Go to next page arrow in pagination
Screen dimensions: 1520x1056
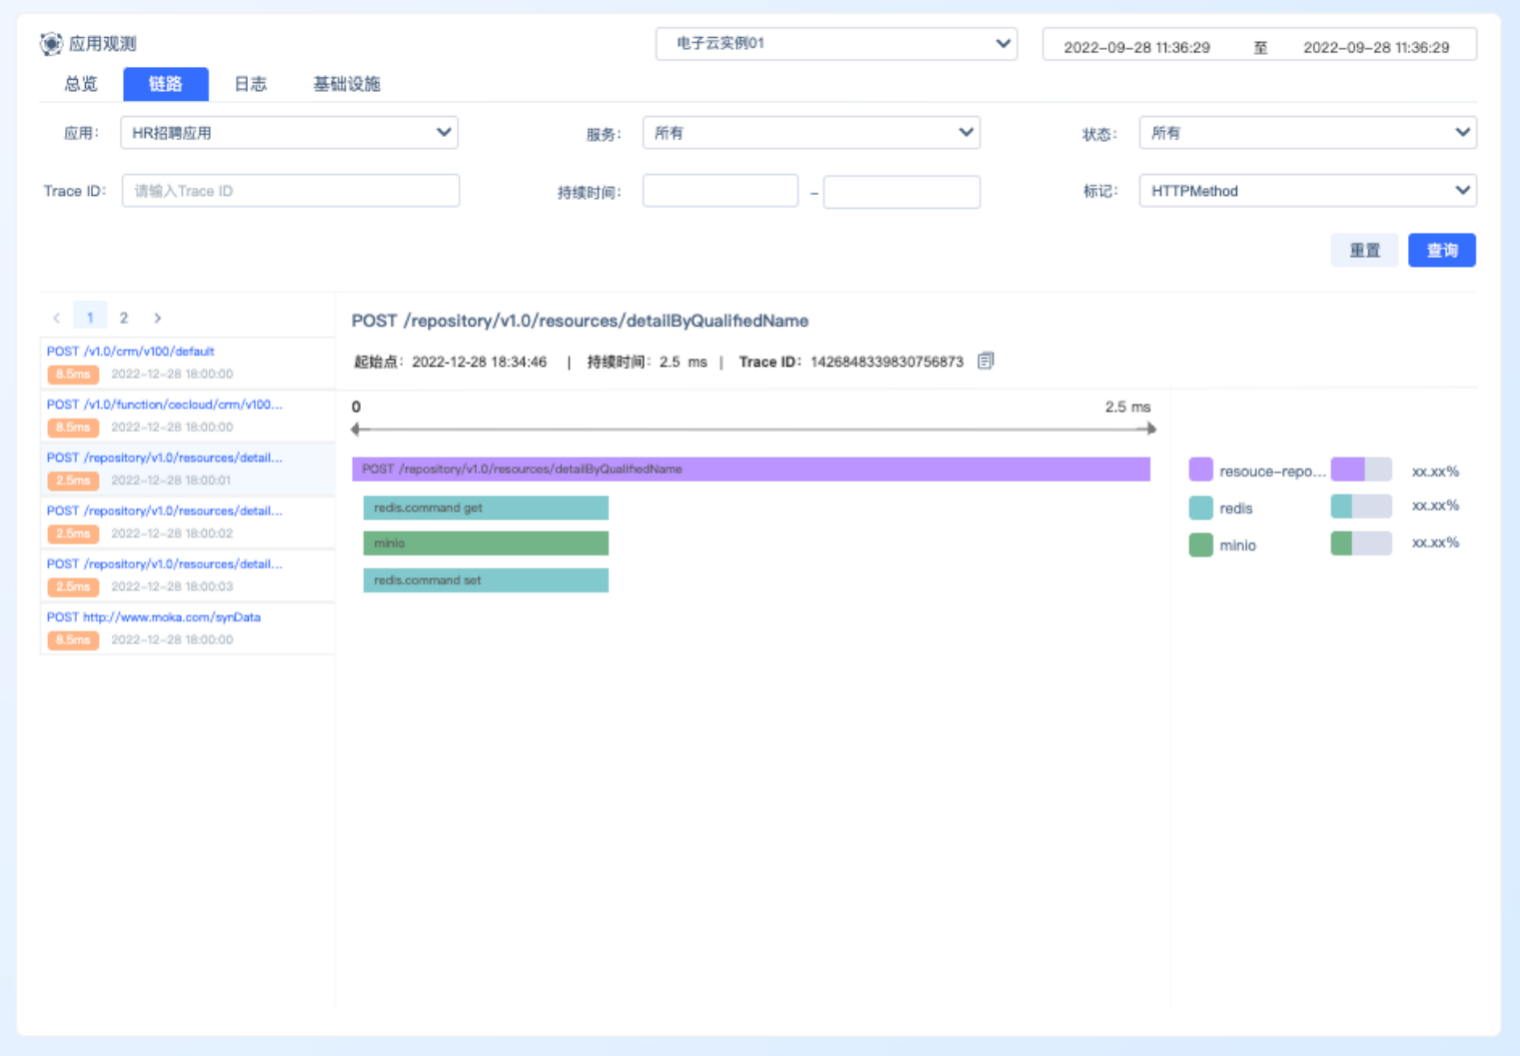tap(157, 318)
